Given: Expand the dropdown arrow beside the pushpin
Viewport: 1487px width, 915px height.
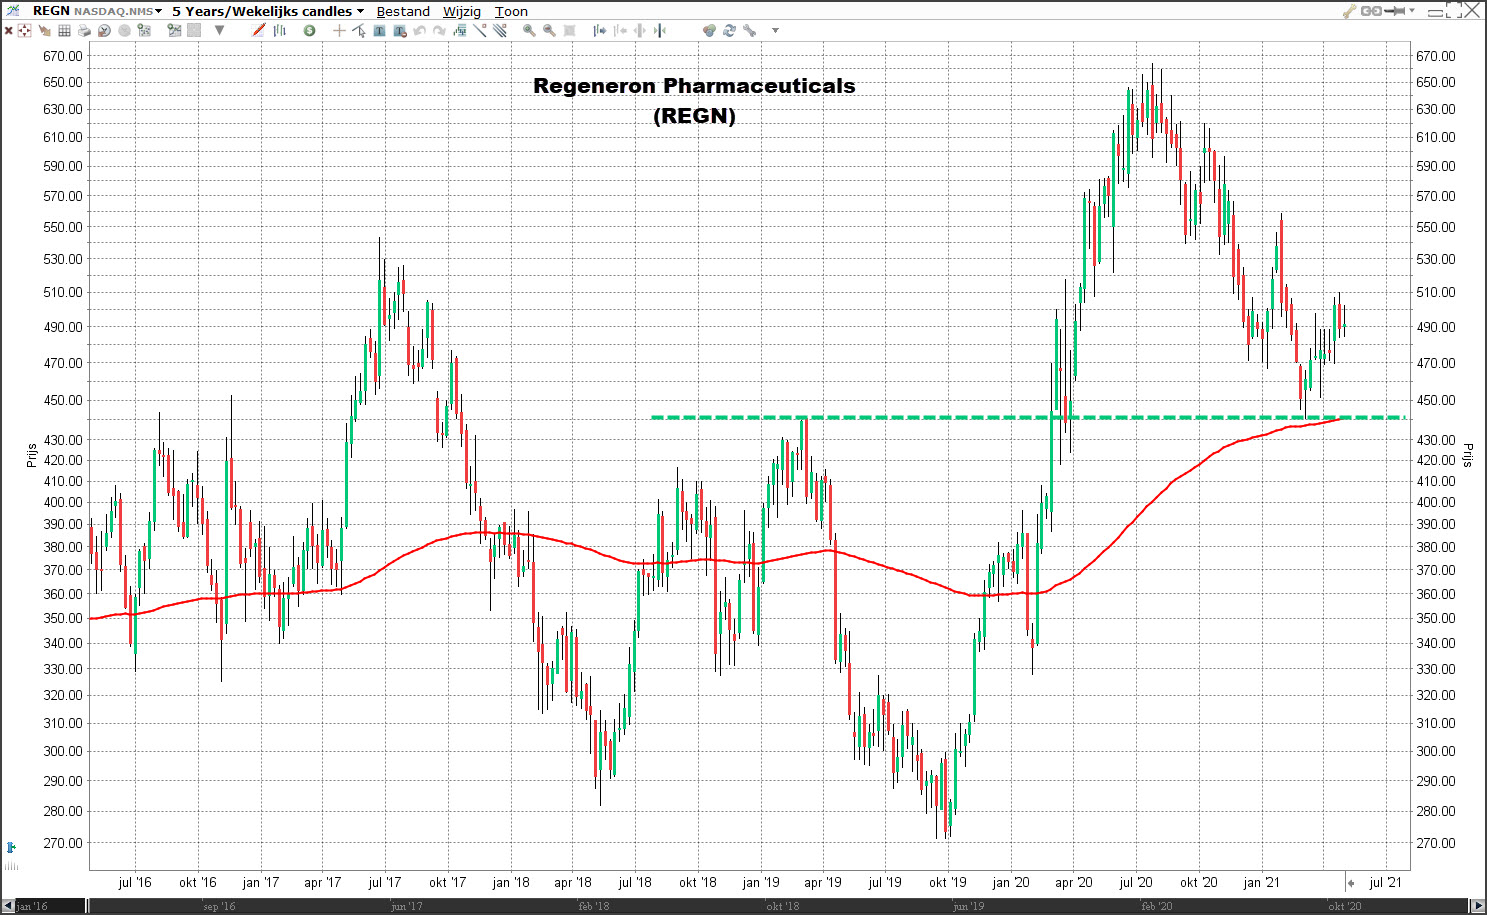Looking at the screenshot, I should pyautogui.click(x=1412, y=11).
